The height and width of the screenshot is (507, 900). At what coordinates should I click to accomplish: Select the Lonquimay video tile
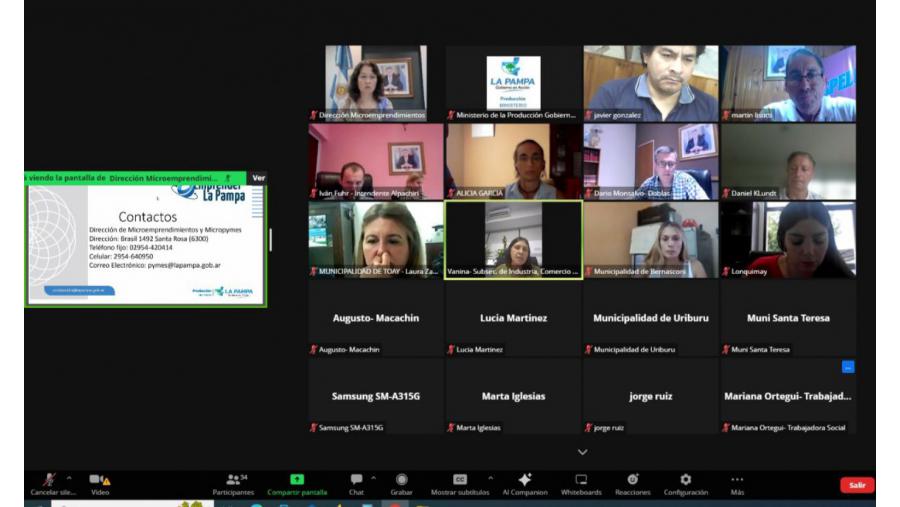788,239
